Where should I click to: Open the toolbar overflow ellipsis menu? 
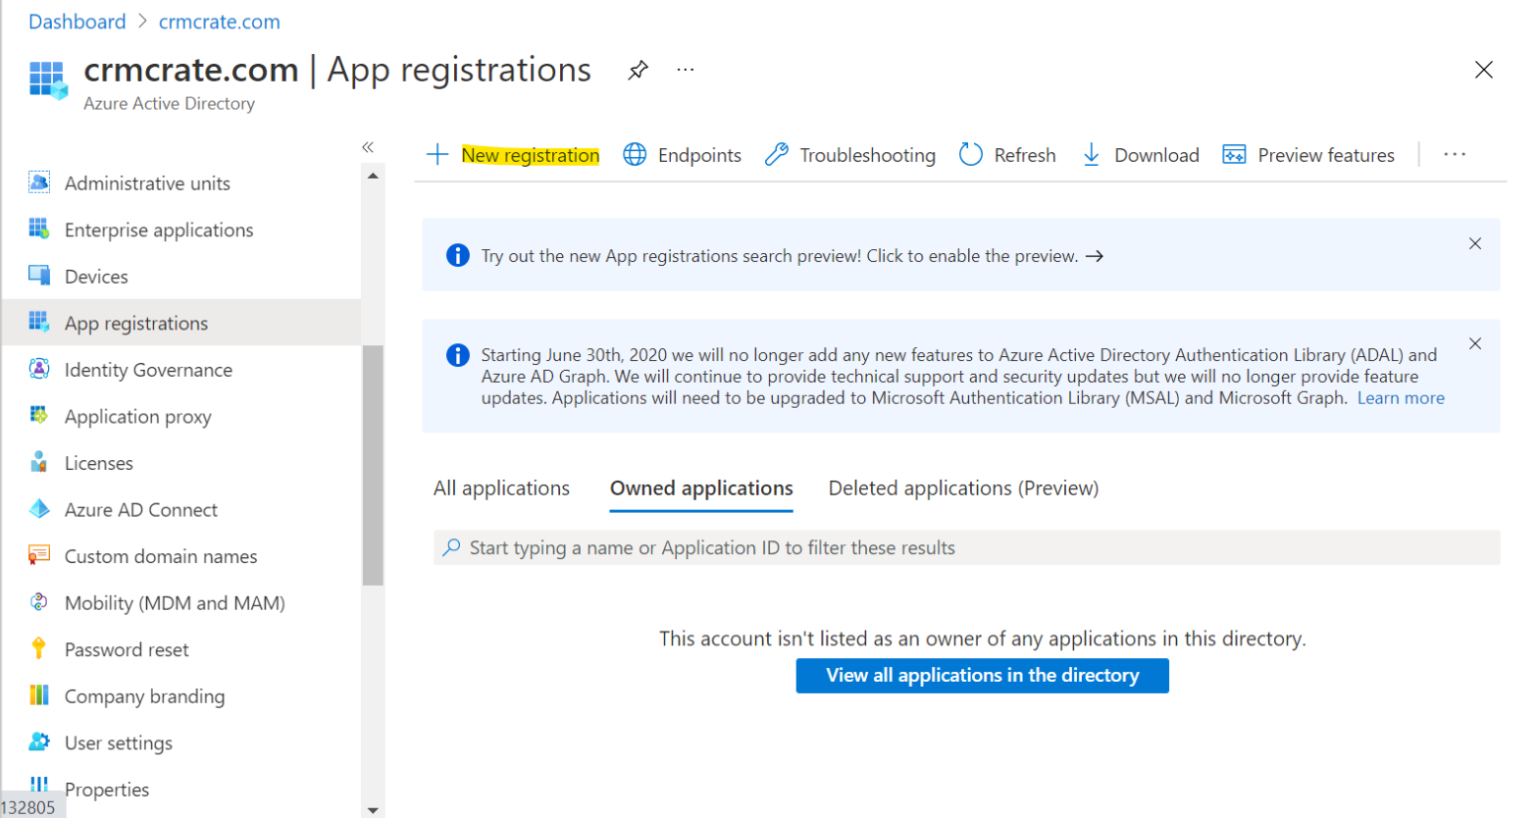tap(1455, 155)
